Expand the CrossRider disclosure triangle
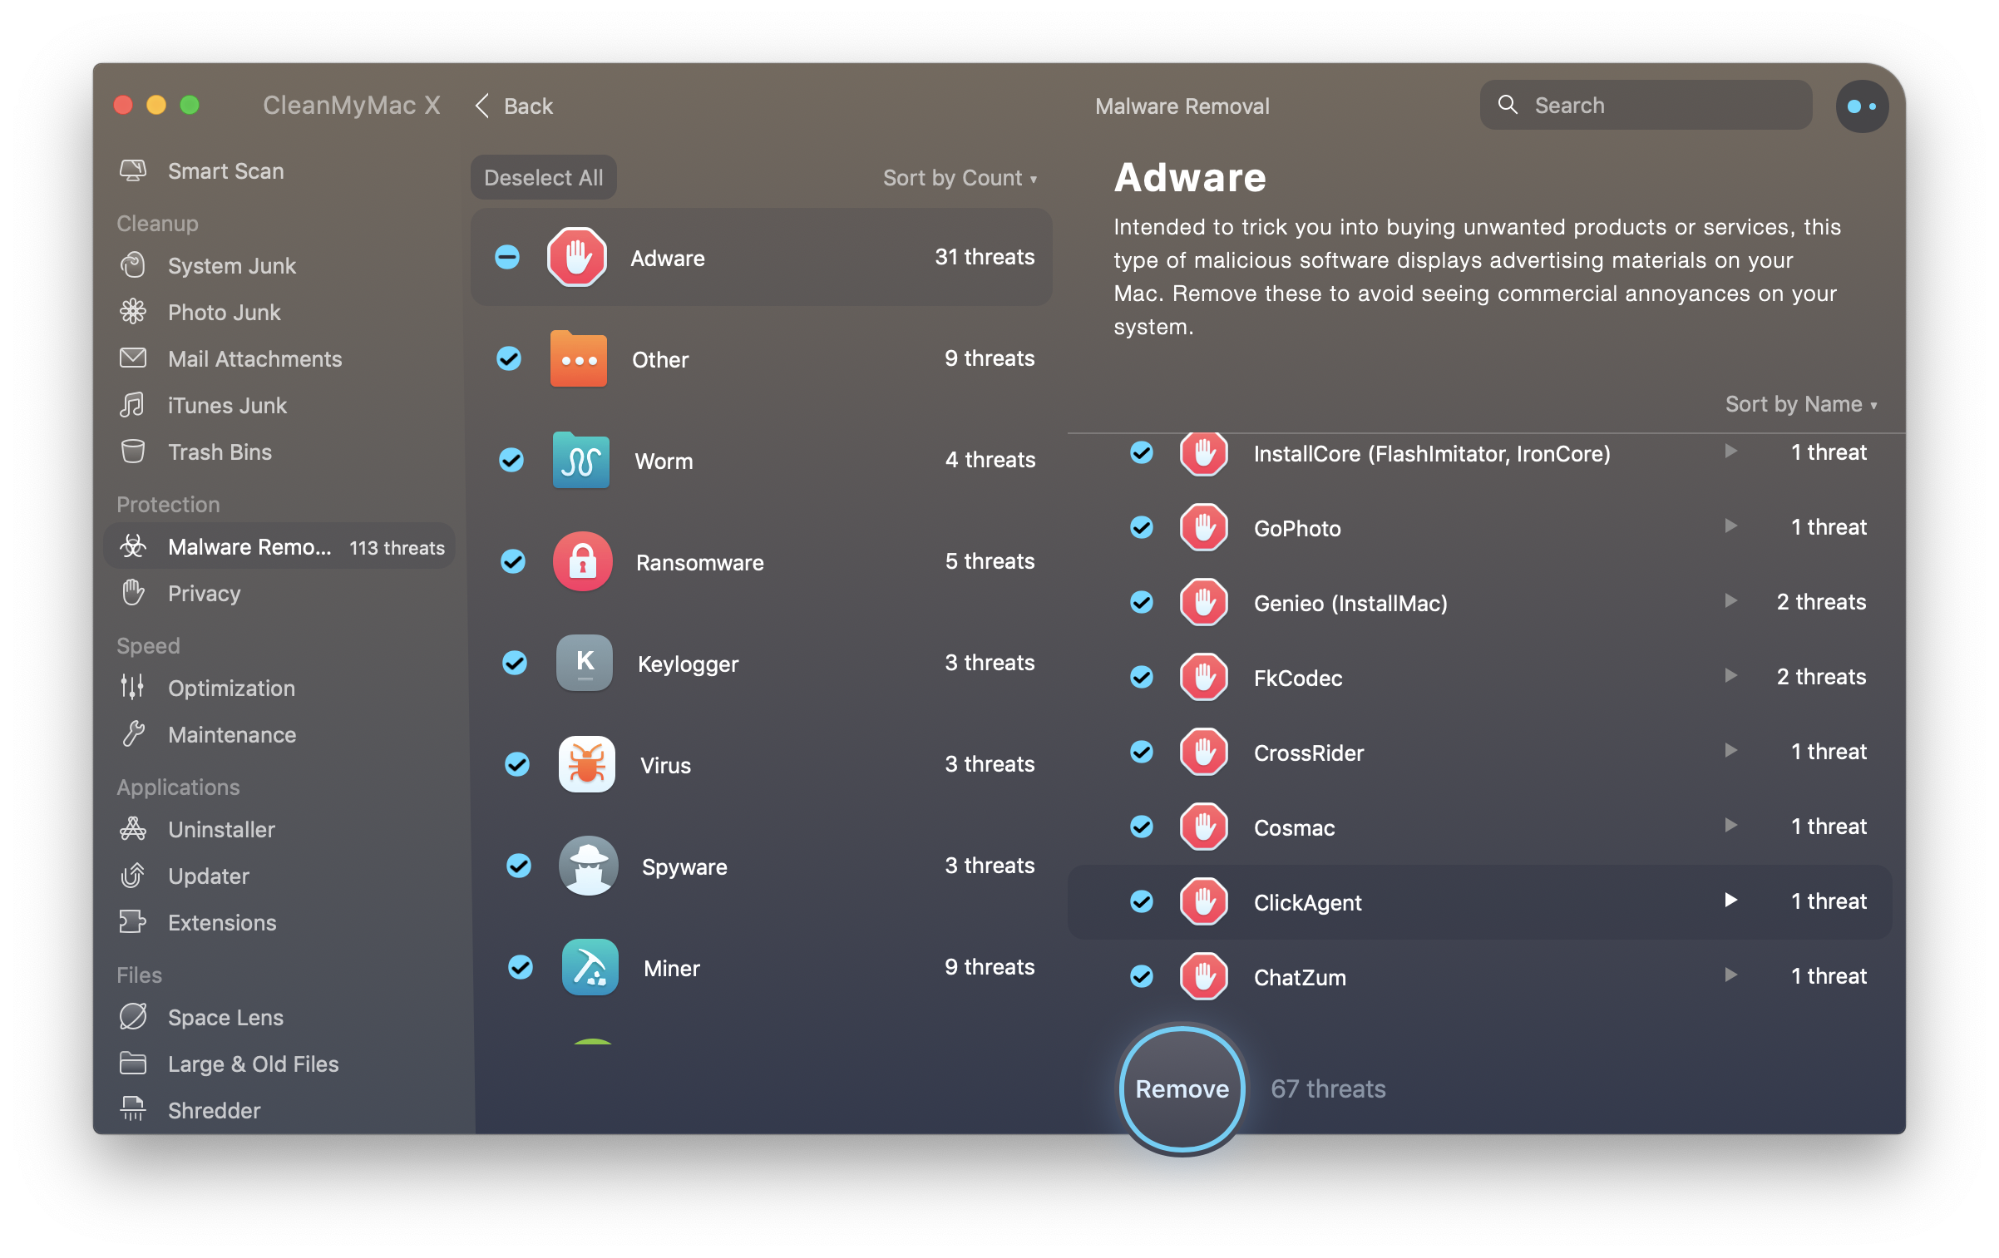This screenshot has width=1999, height=1258. 1731,751
